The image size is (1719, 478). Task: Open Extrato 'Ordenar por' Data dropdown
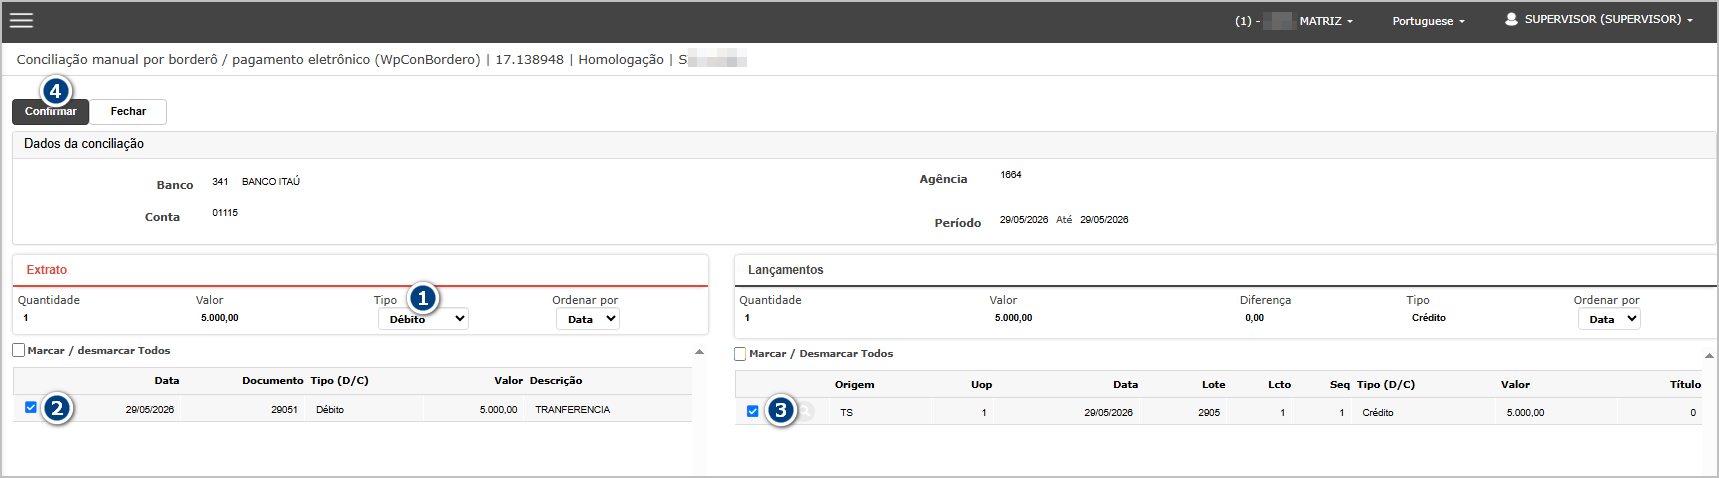(588, 319)
